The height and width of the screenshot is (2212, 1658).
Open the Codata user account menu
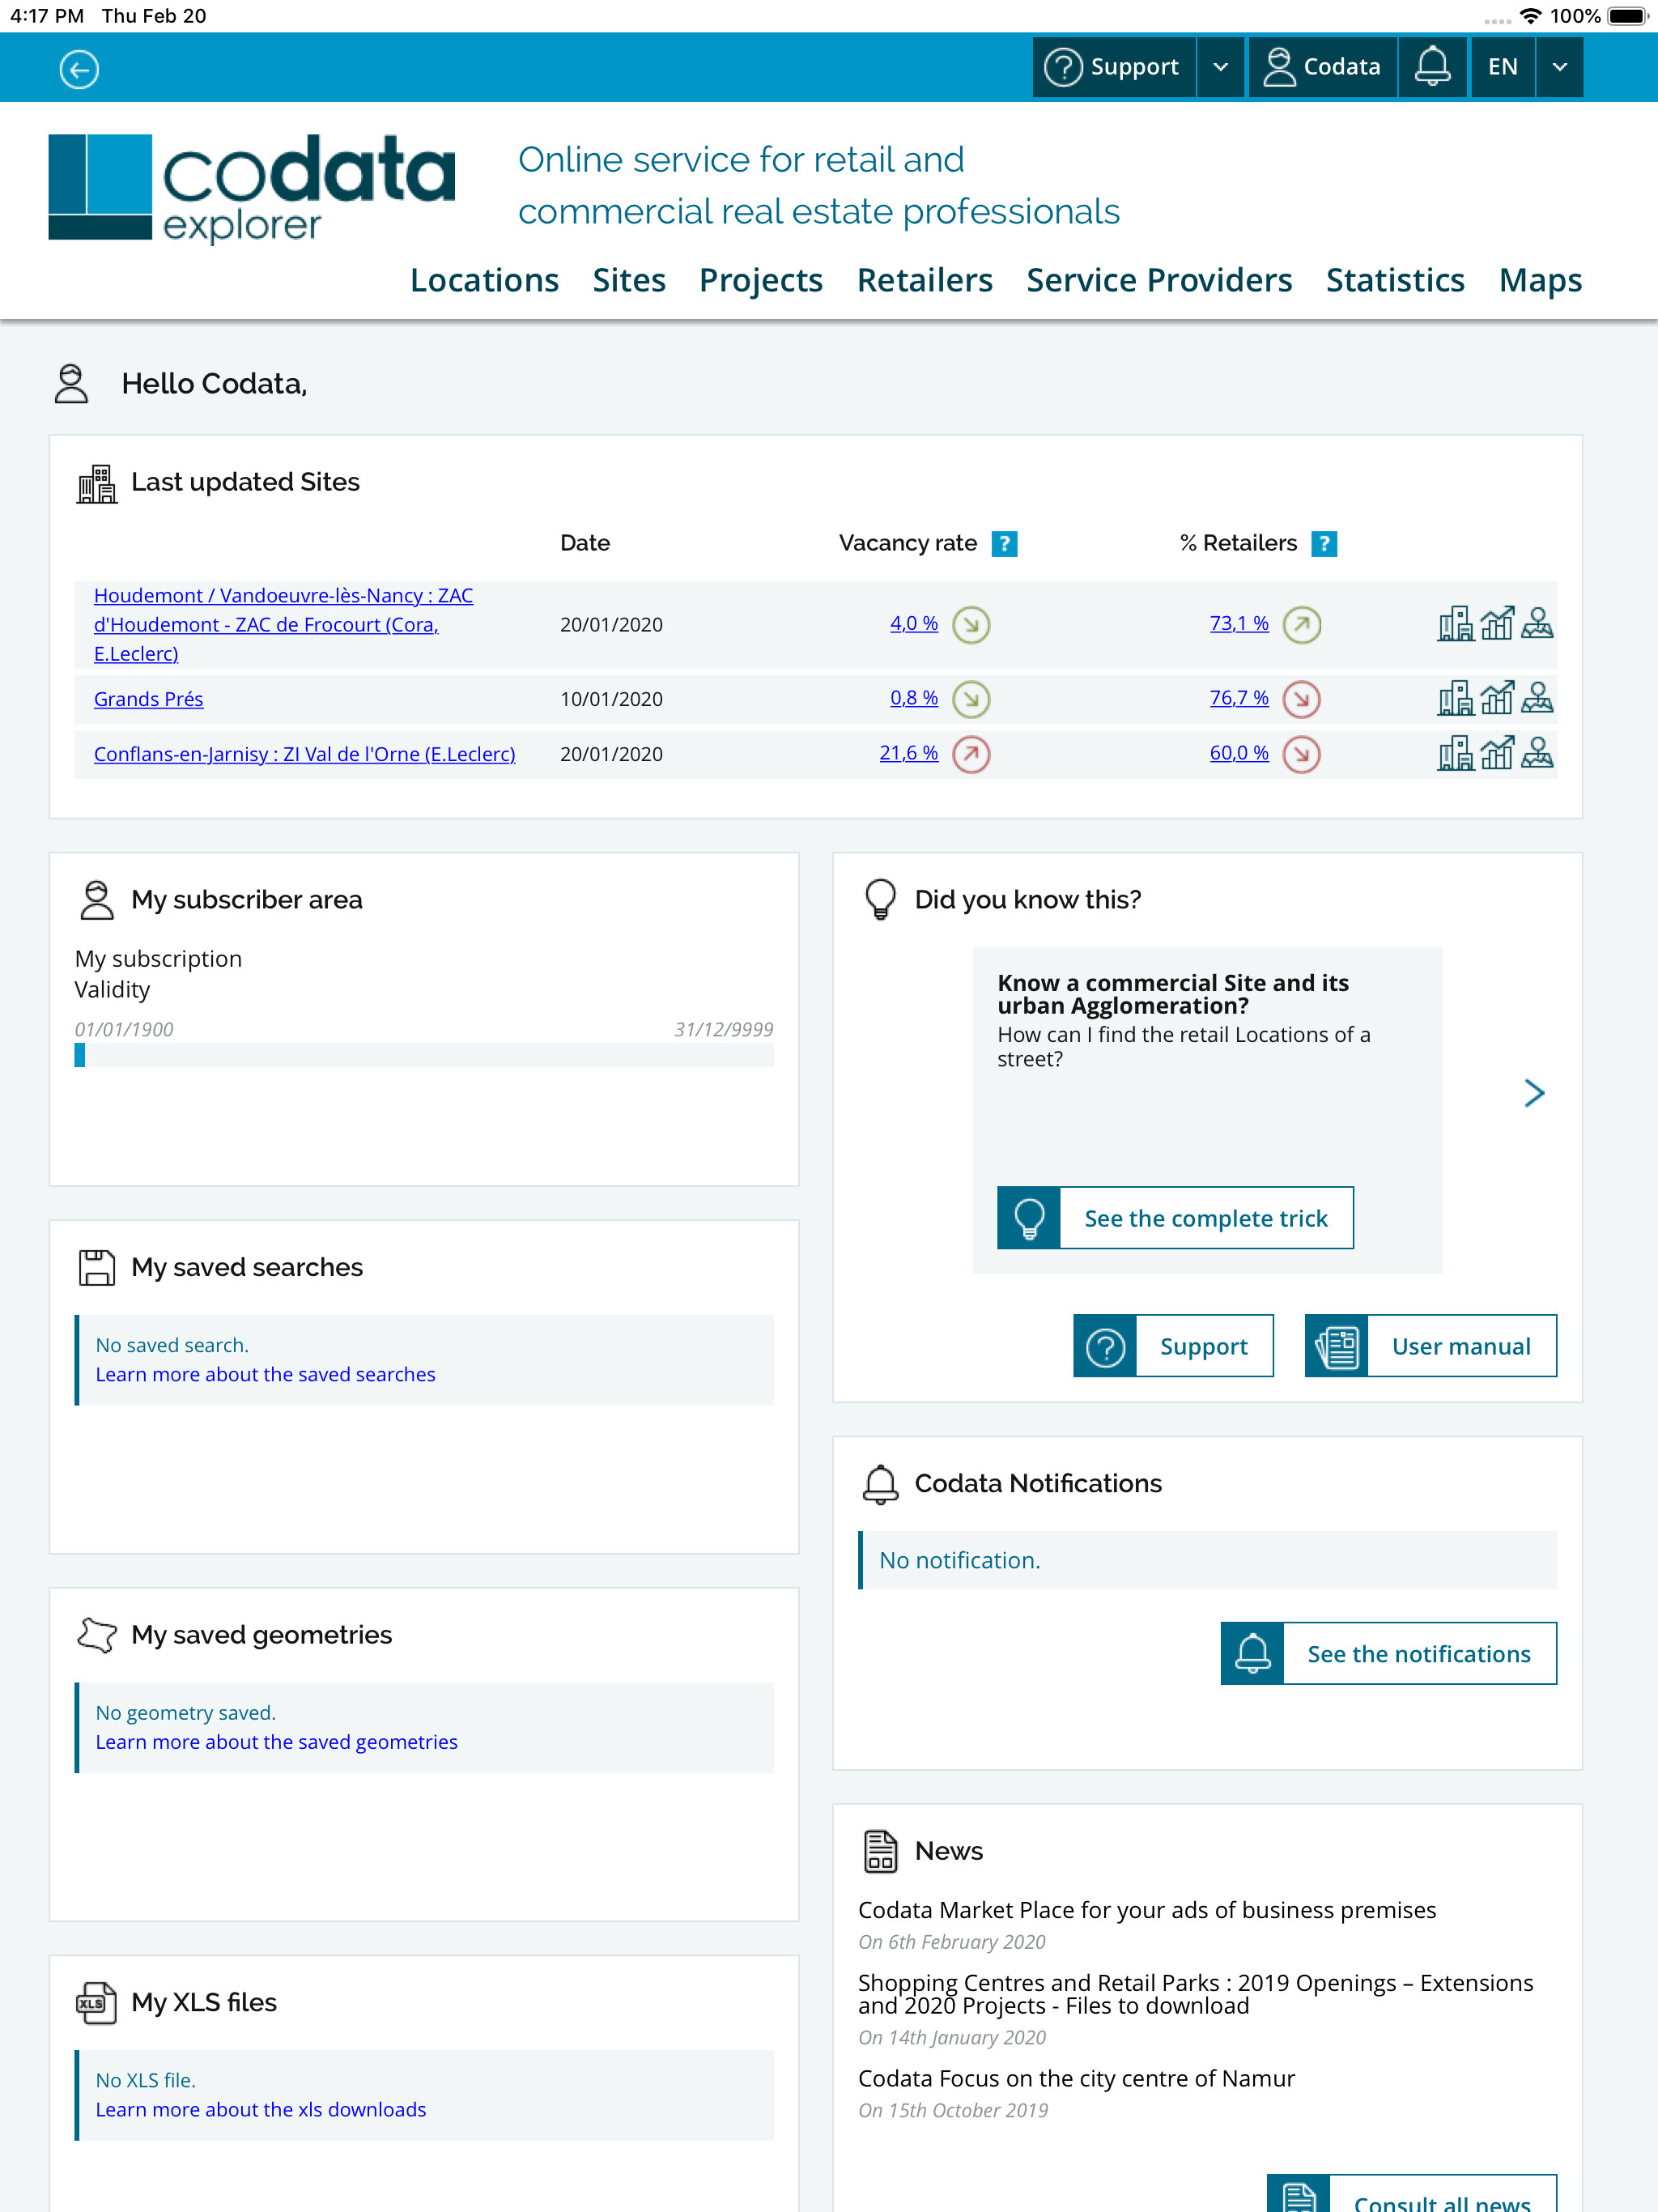(x=1322, y=67)
